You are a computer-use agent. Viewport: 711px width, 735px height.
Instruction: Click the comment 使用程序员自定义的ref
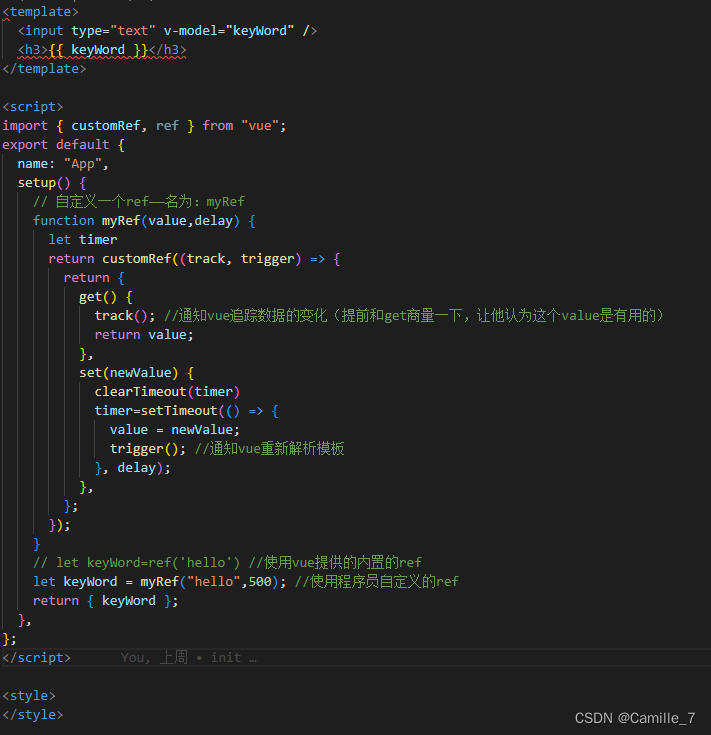tap(377, 582)
